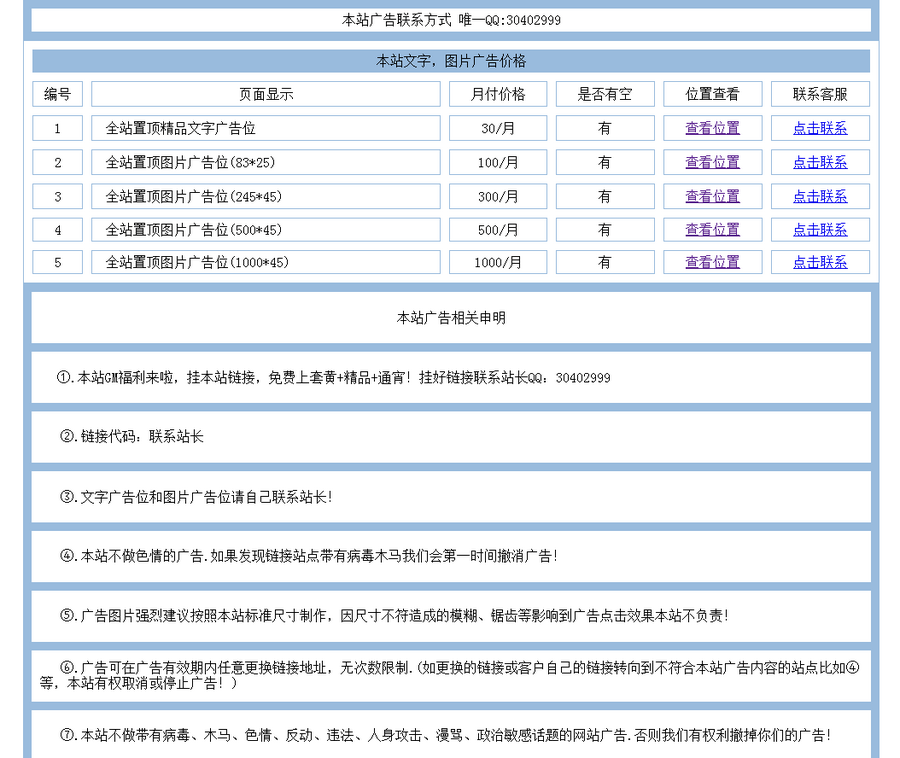The width and height of the screenshot is (900, 758).
Task: Click the 本站文字，图片广告价格 table title
Action: click(451, 61)
